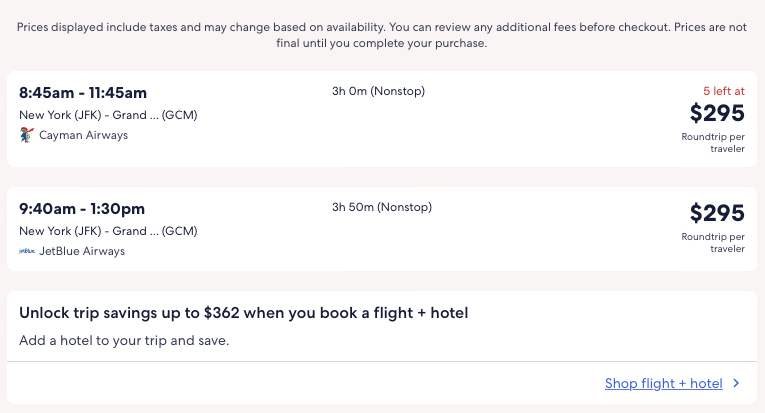
Task: Click 'Roundtrip per traveler' on the JetBlue flight
Action: (713, 243)
